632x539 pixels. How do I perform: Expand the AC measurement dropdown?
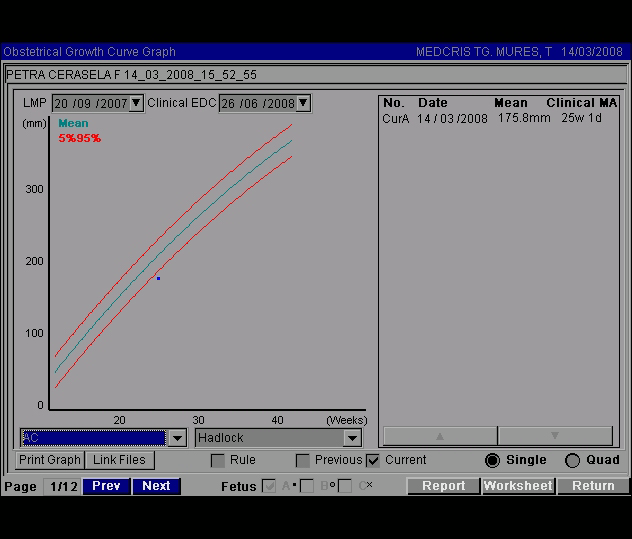pyautogui.click(x=177, y=438)
